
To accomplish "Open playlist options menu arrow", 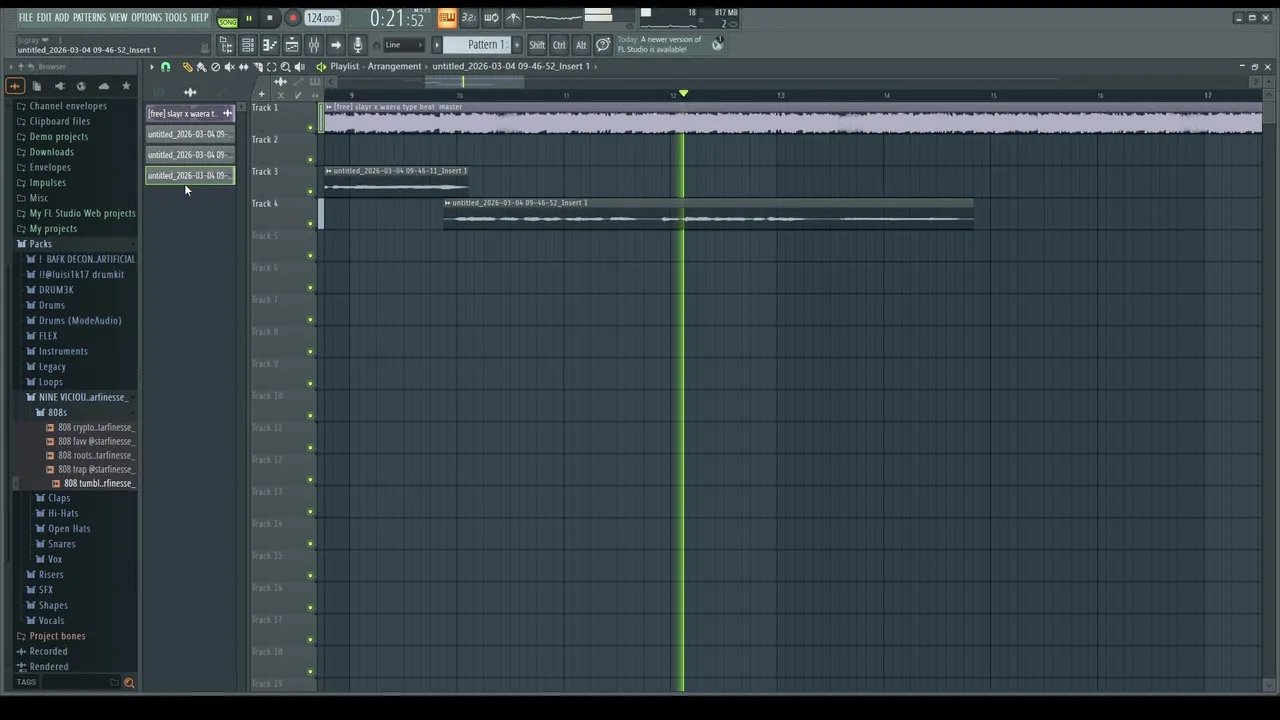I will (152, 67).
